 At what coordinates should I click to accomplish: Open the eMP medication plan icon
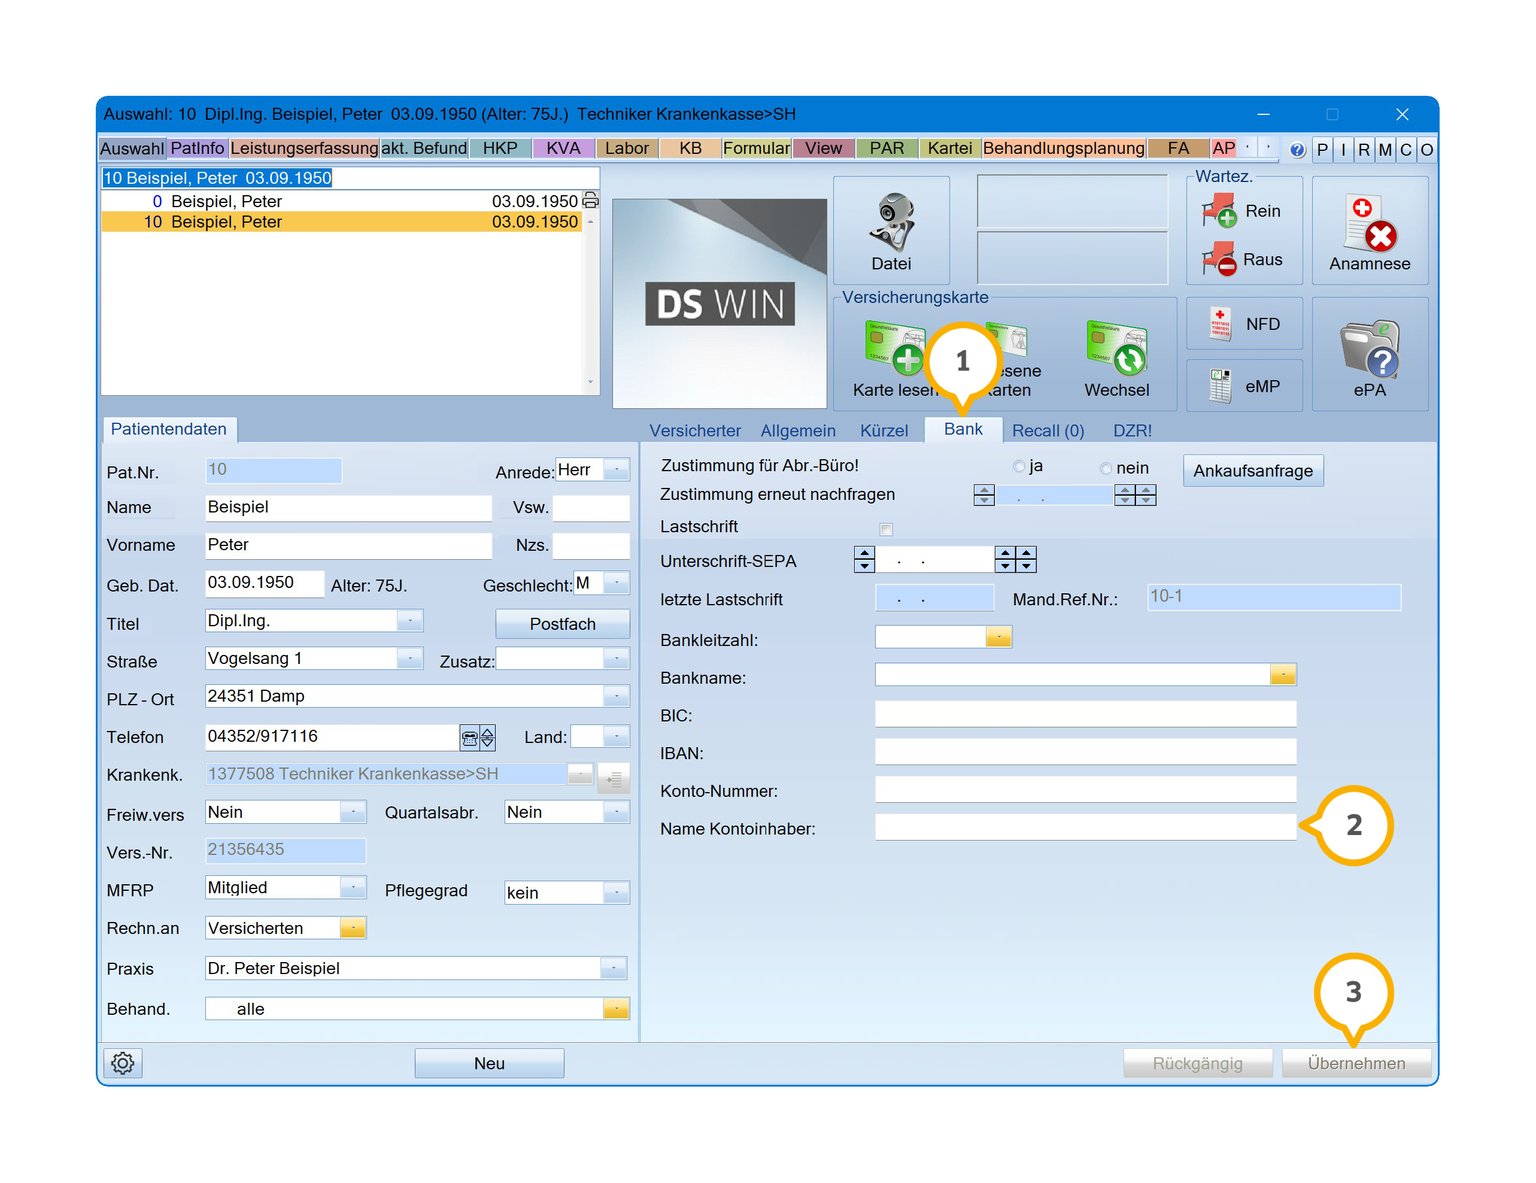click(1244, 386)
